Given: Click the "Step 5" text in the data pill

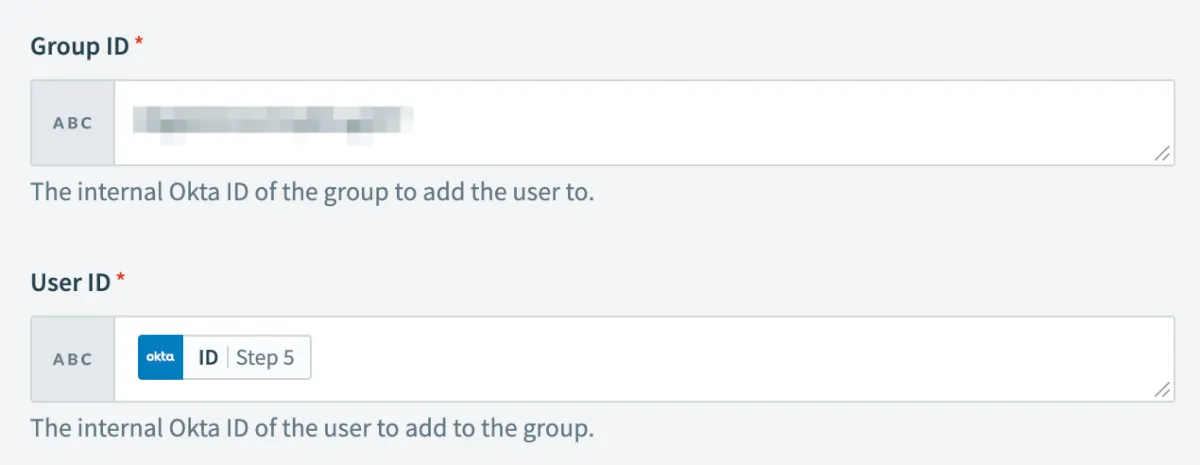Looking at the screenshot, I should [265, 358].
